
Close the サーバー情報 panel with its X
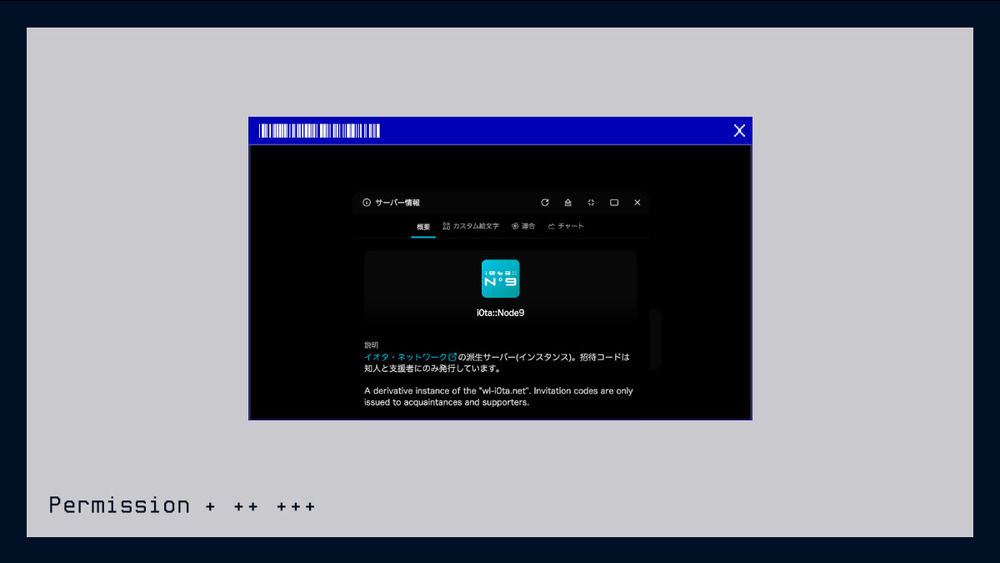click(x=637, y=202)
